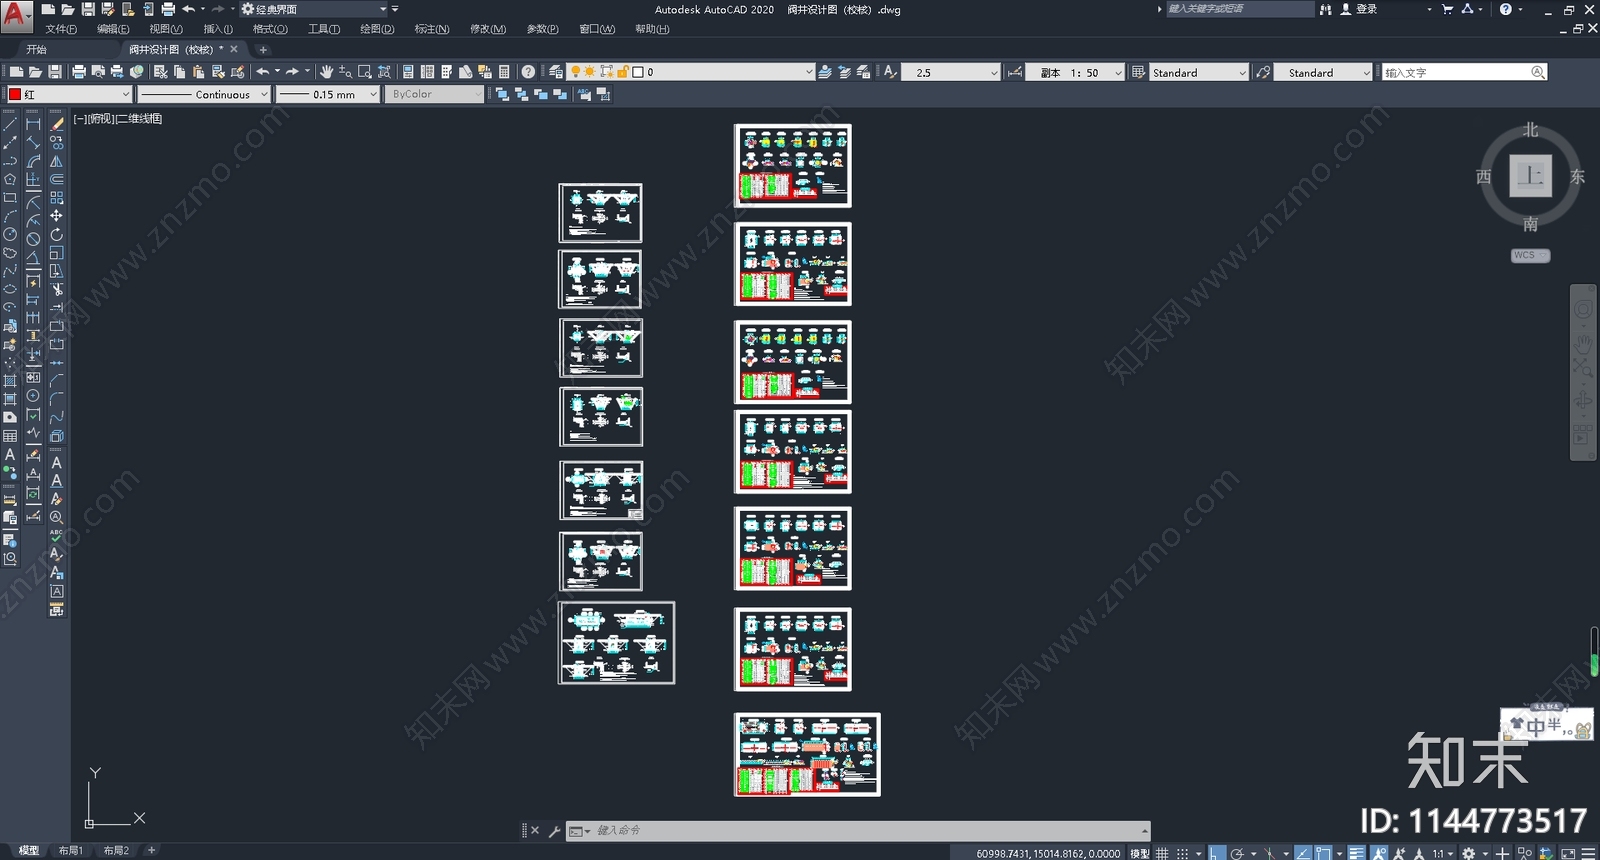Click the bottom-most wide drawing sheet thumbnail
Image resolution: width=1600 pixels, height=860 pixels.
[x=807, y=755]
